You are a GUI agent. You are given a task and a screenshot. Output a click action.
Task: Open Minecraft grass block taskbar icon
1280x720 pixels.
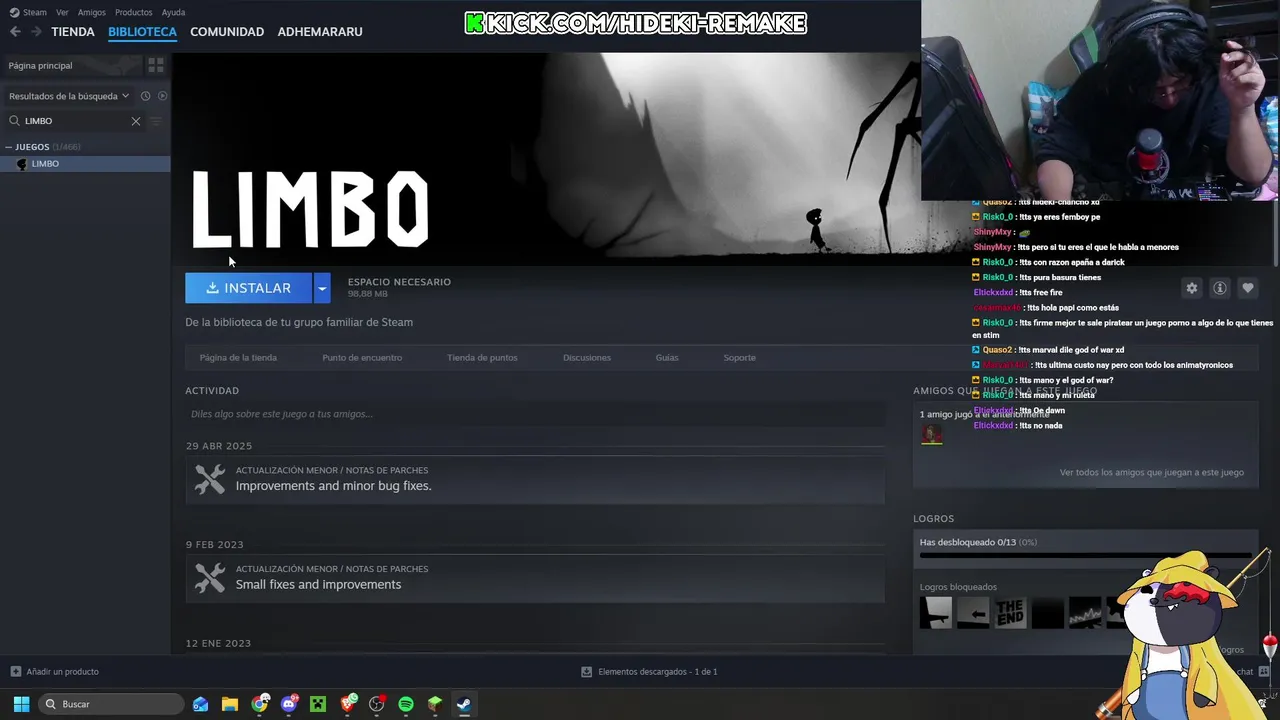435,704
